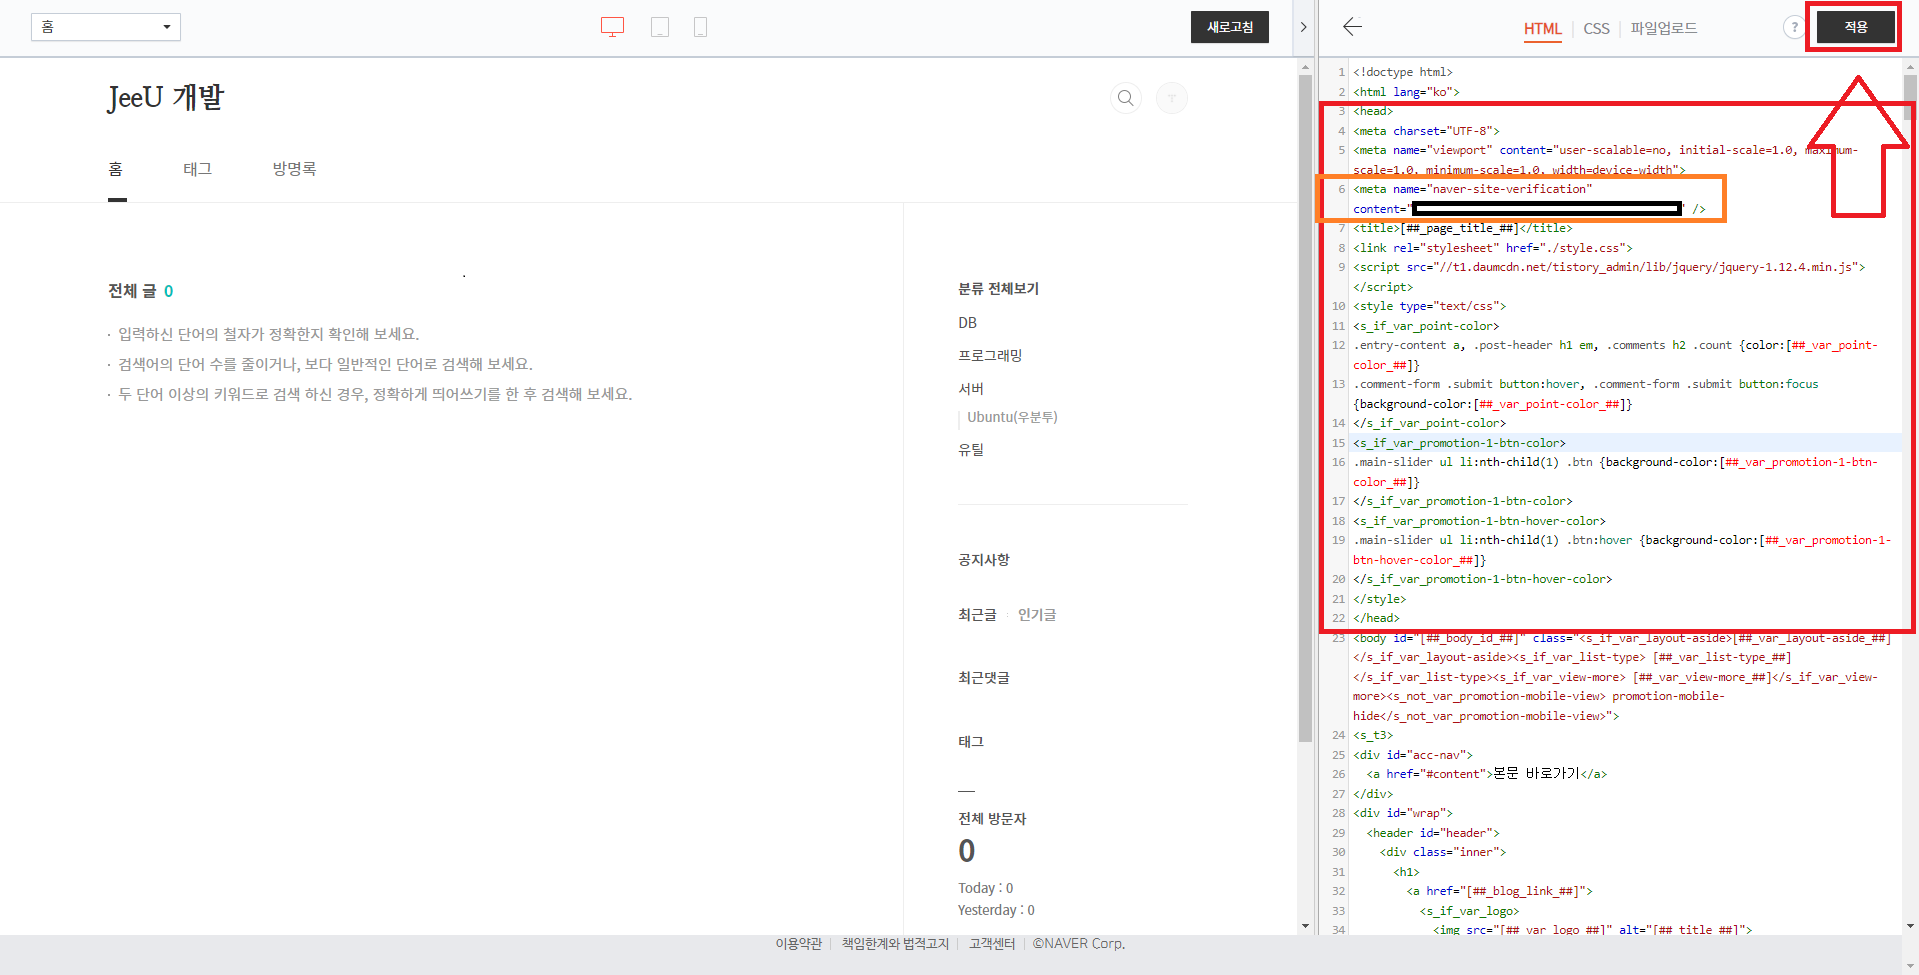Click the 최근댓글 sidebar heading
The height and width of the screenshot is (975, 1919).
(984, 678)
